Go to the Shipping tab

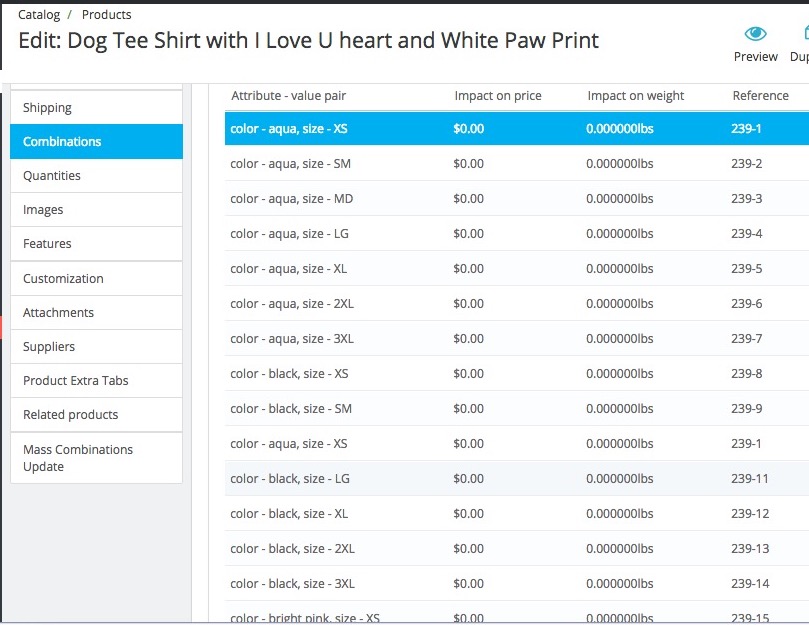(x=47, y=107)
